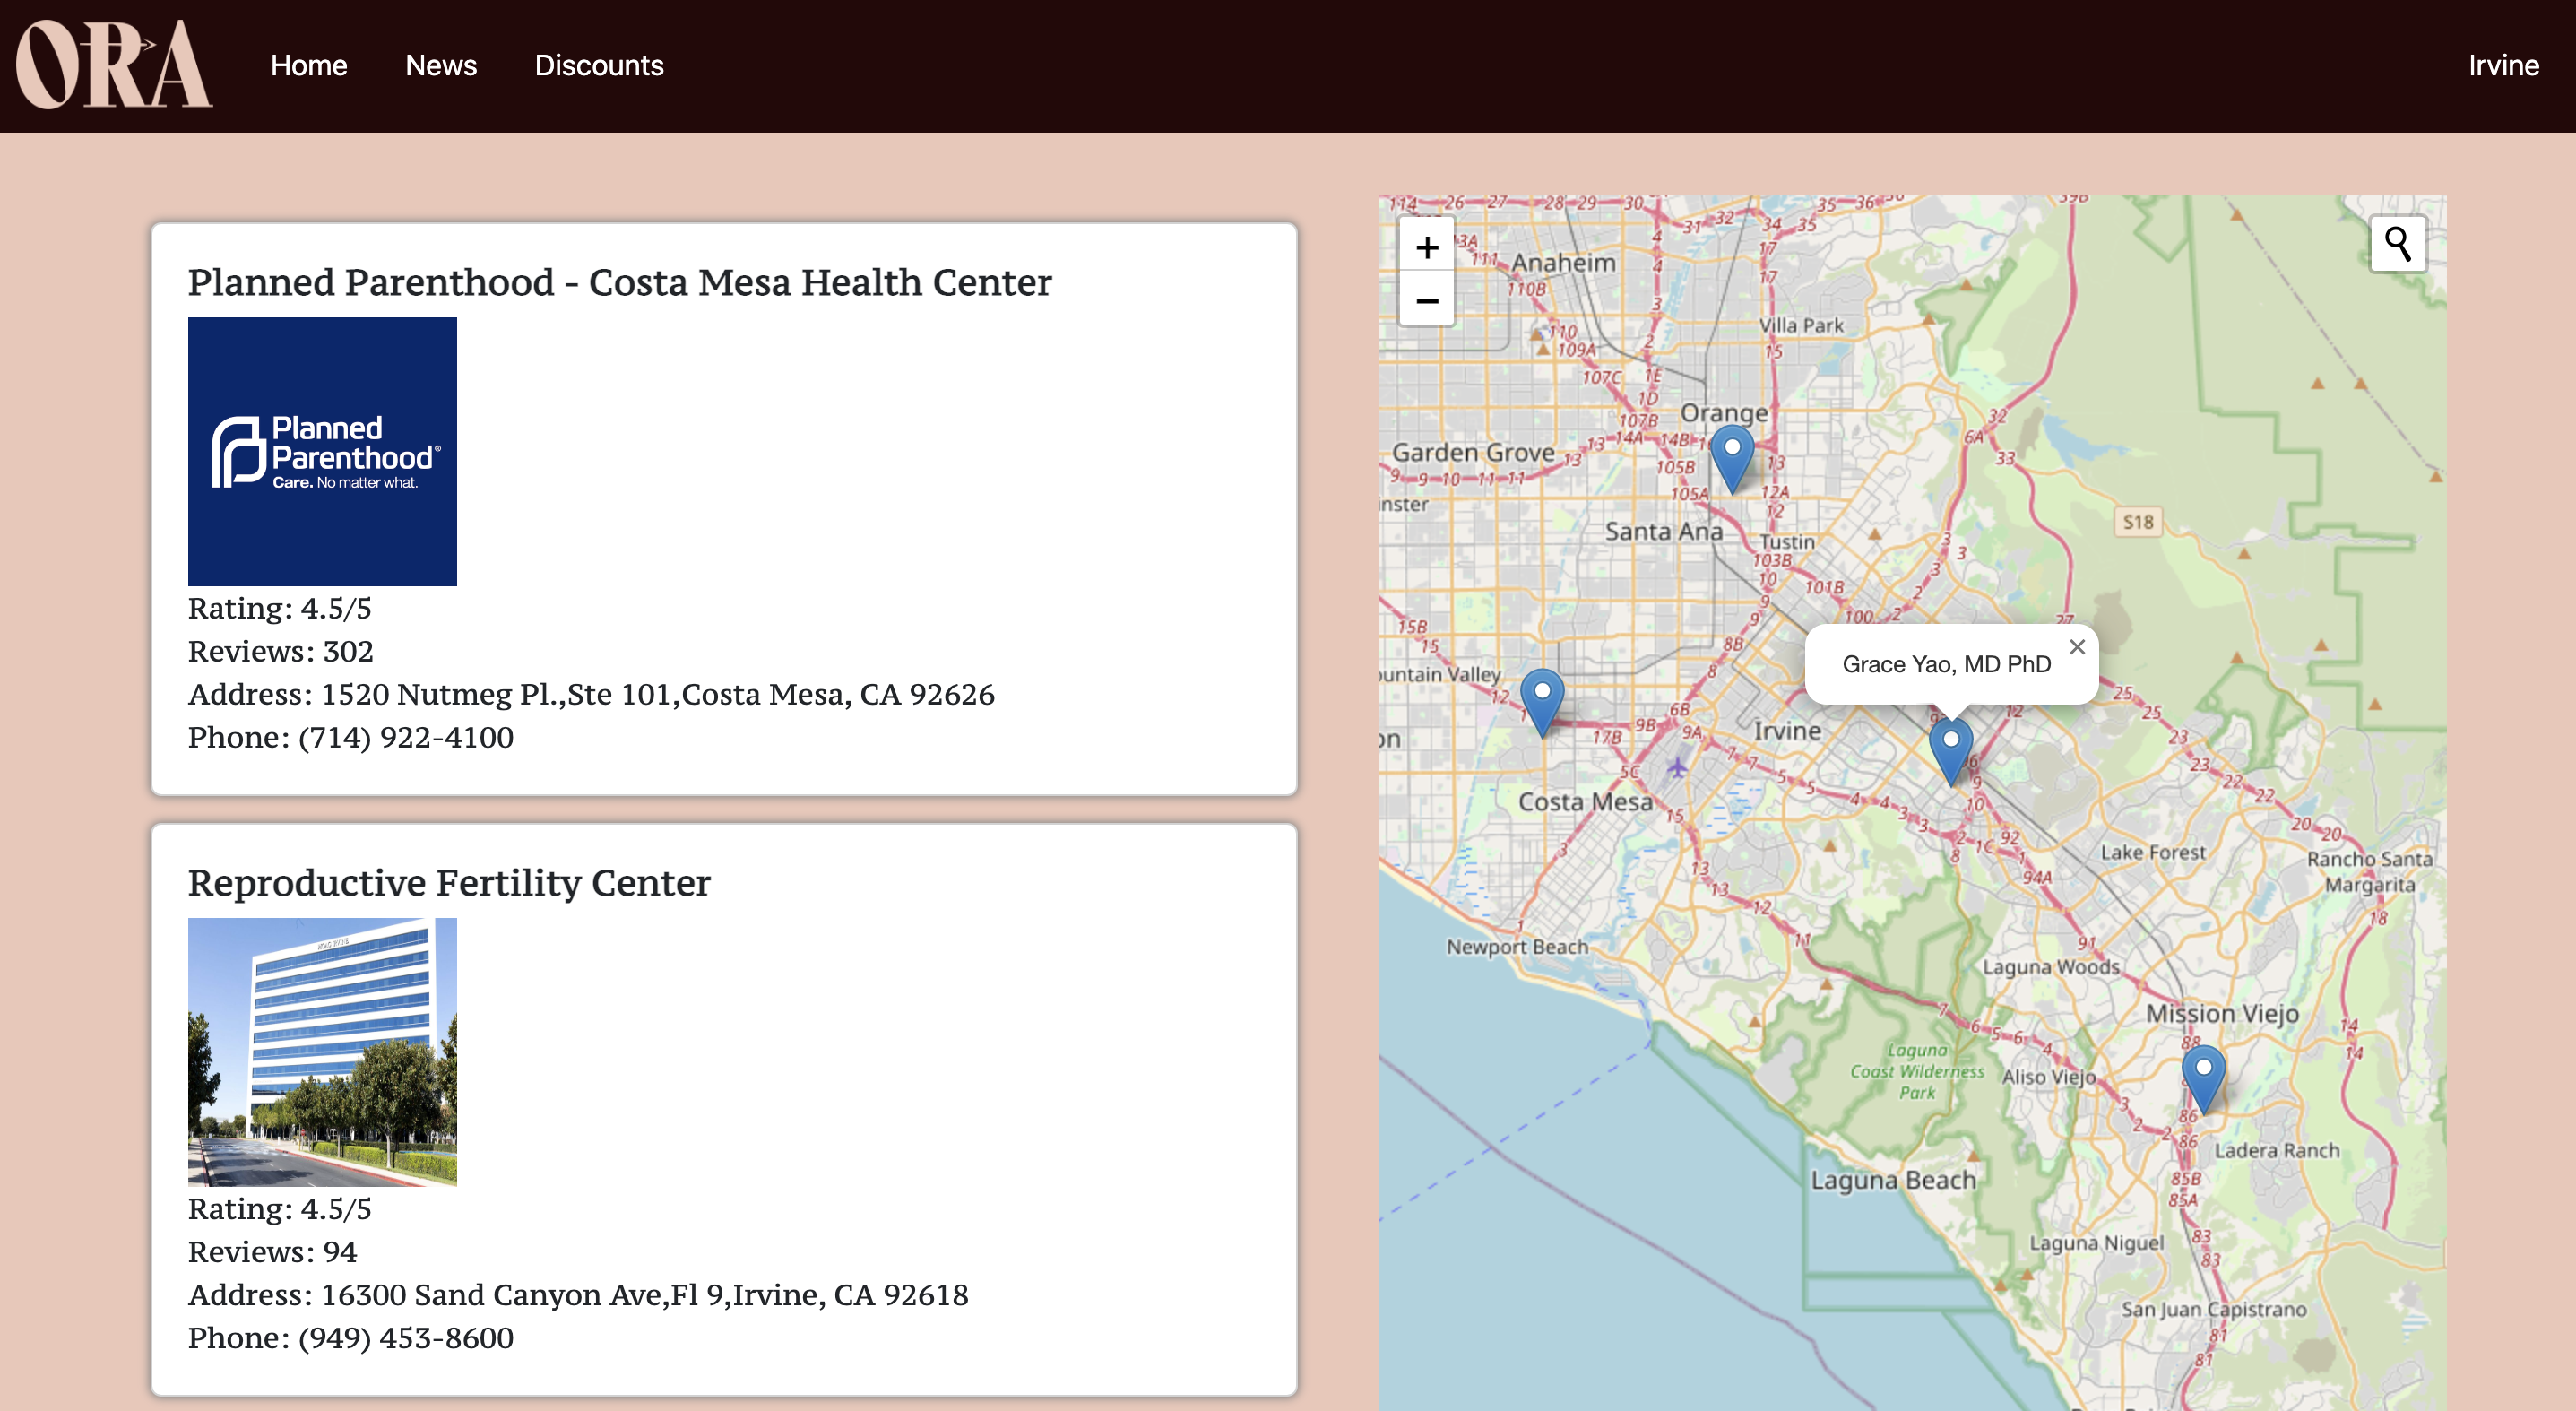Click the Sand Canyon Ave address line
This screenshot has height=1411, width=2576.
point(578,1294)
